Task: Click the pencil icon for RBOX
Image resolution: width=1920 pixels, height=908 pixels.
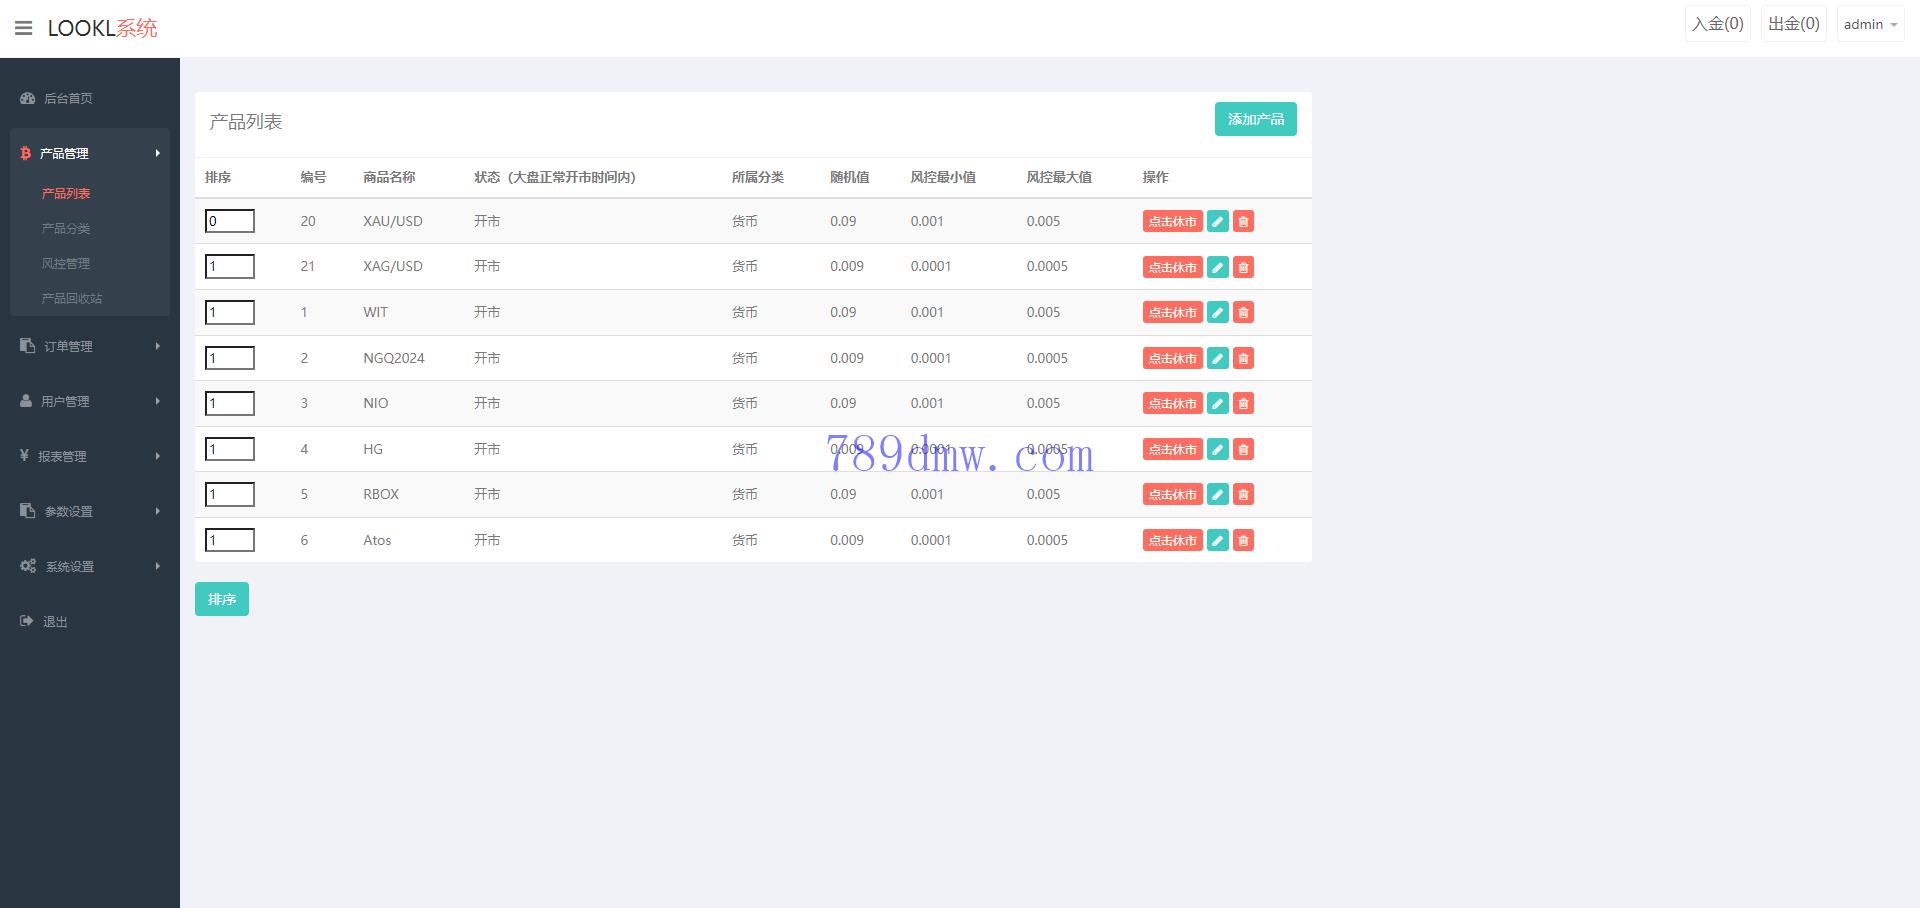Action: click(x=1217, y=495)
